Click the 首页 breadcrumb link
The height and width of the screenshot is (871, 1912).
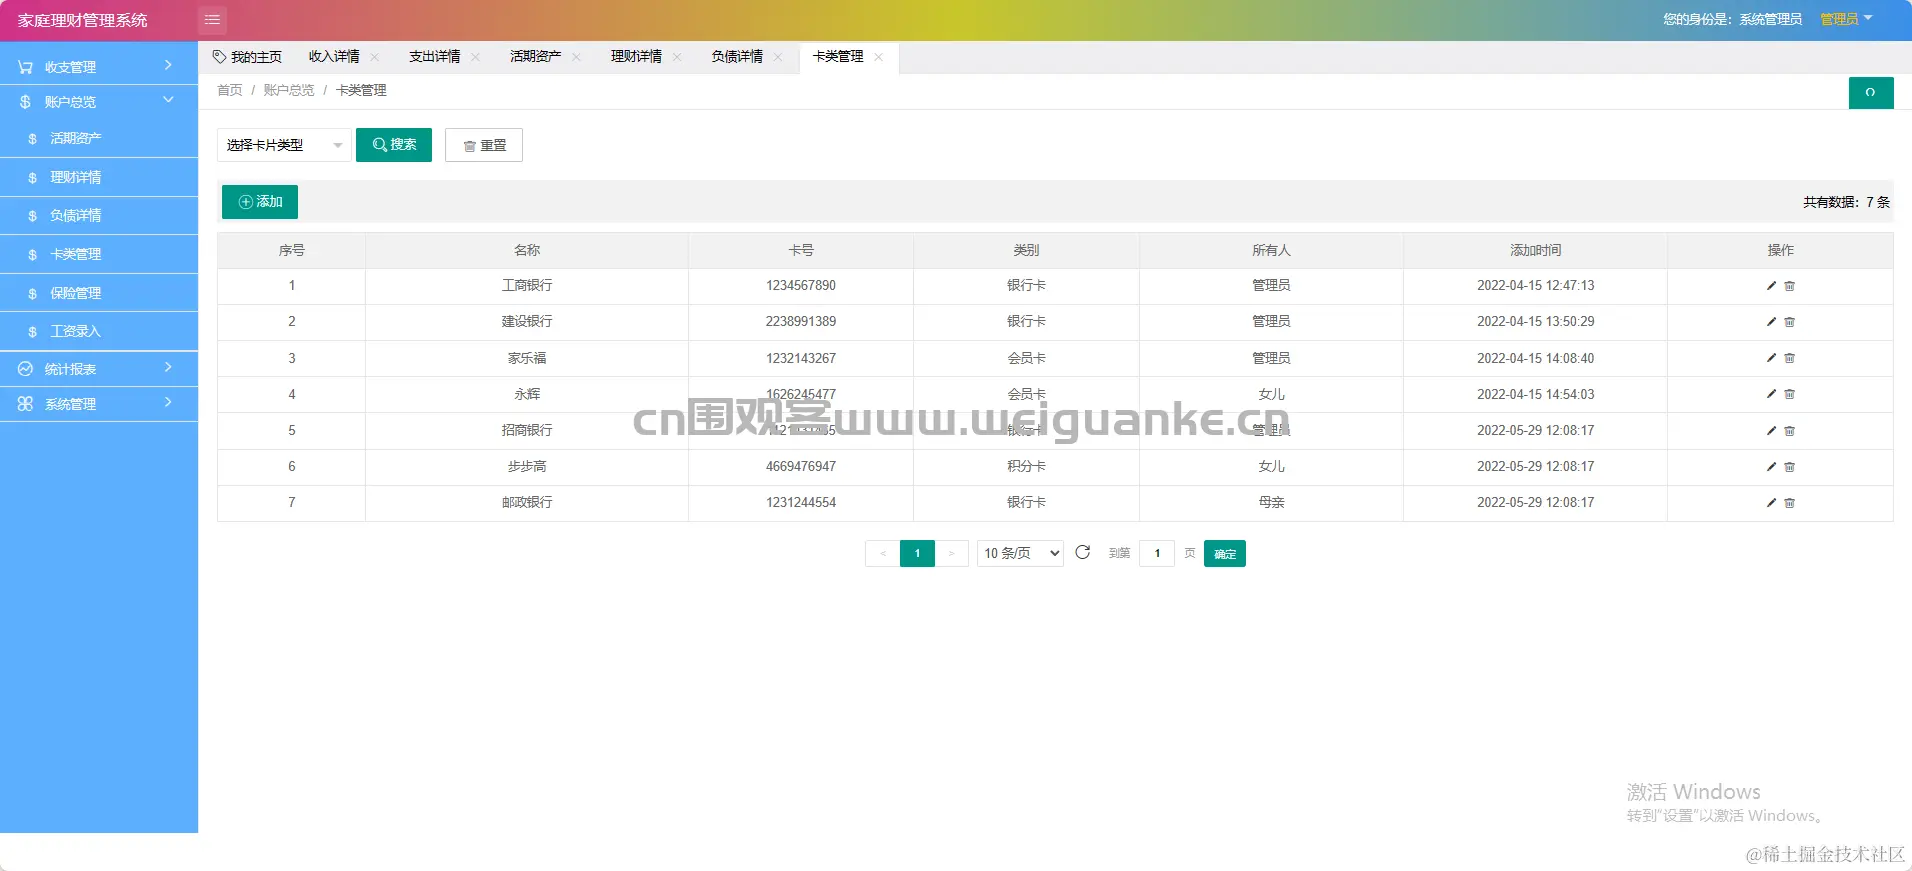(x=230, y=90)
